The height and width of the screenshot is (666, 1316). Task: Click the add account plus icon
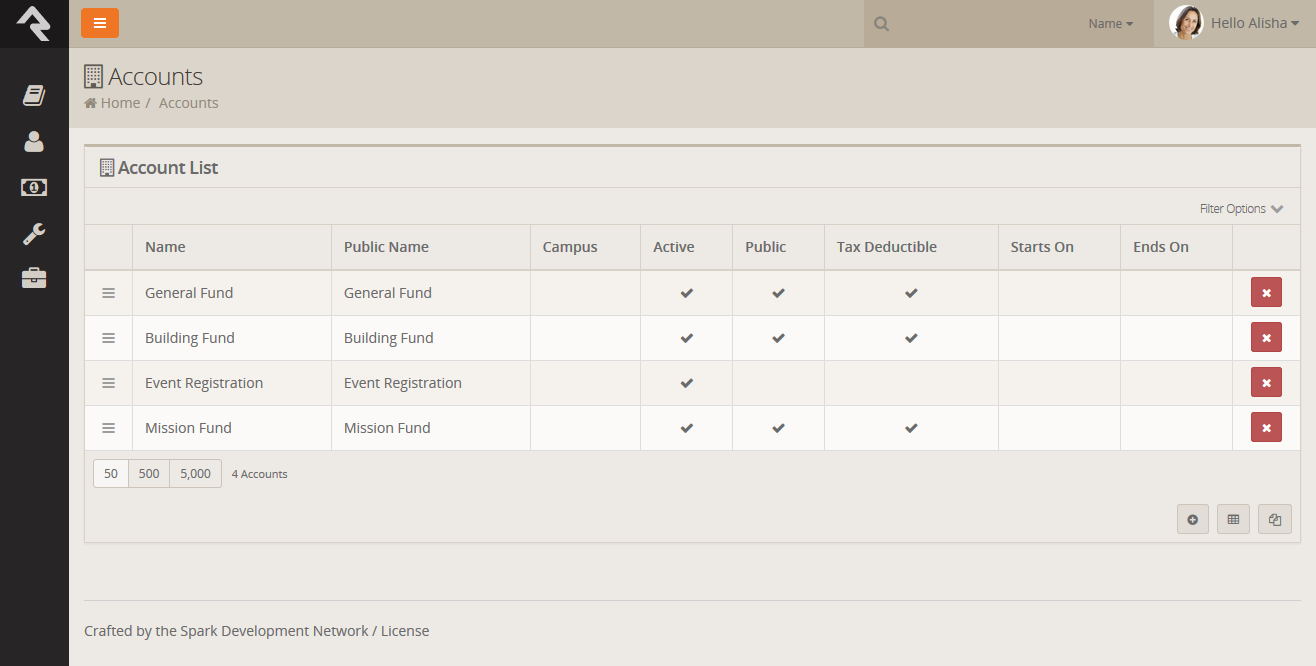1192,519
